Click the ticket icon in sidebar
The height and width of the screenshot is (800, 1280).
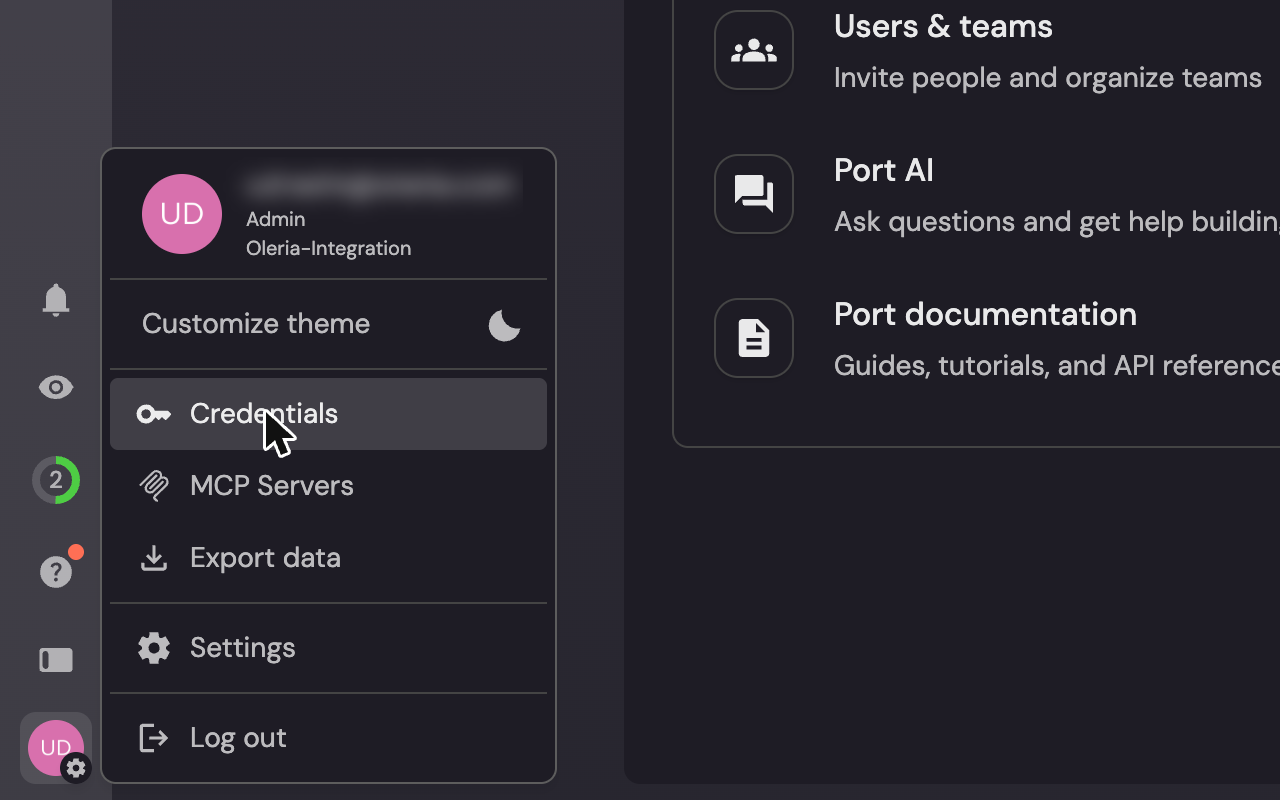click(56, 660)
